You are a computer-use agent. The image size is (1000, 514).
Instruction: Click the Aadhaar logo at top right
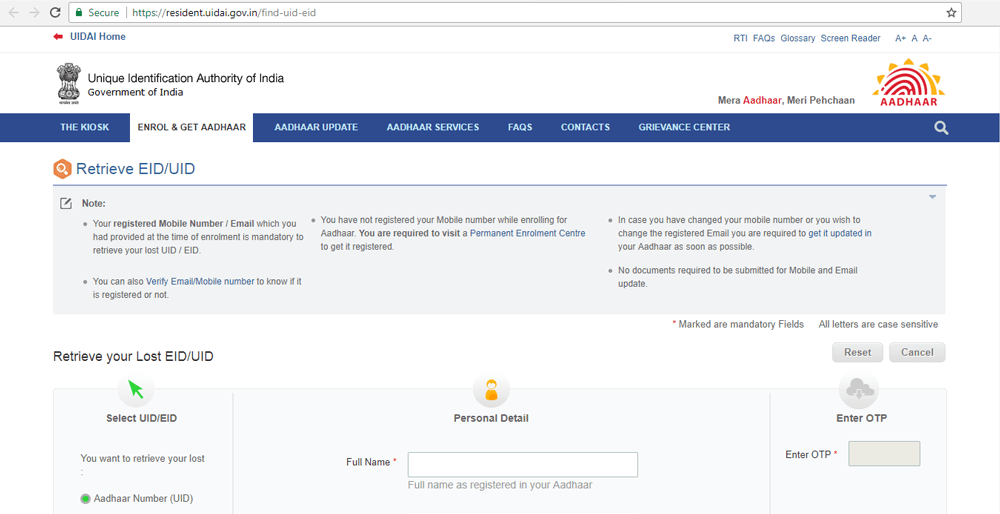click(908, 83)
